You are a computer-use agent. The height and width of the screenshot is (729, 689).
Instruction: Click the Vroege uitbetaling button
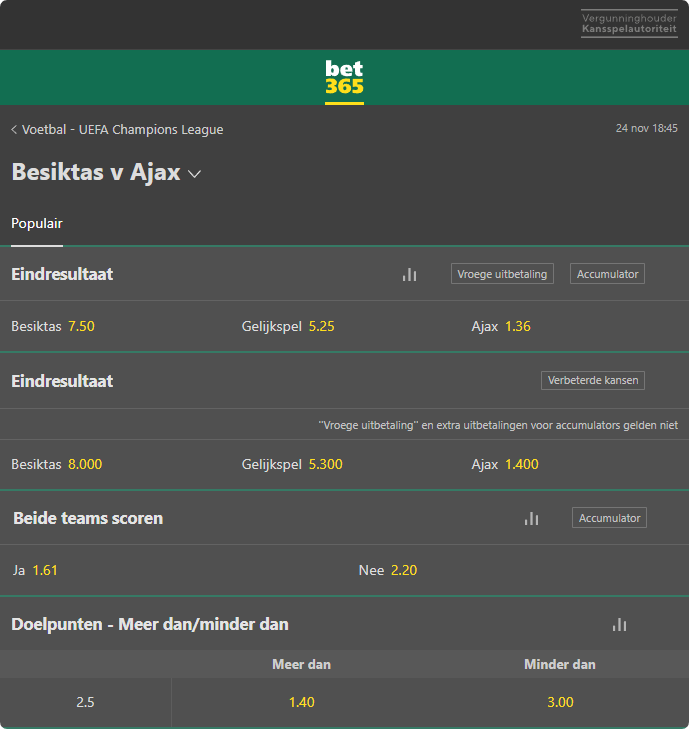click(502, 274)
